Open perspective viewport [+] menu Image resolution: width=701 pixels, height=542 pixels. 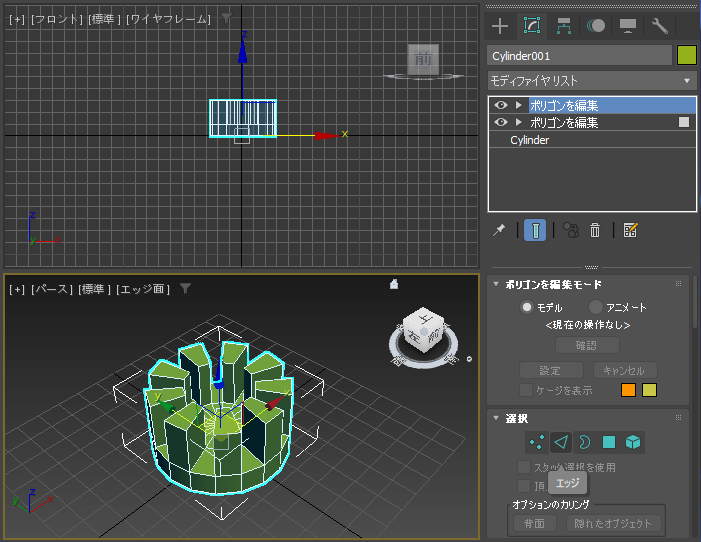17,289
